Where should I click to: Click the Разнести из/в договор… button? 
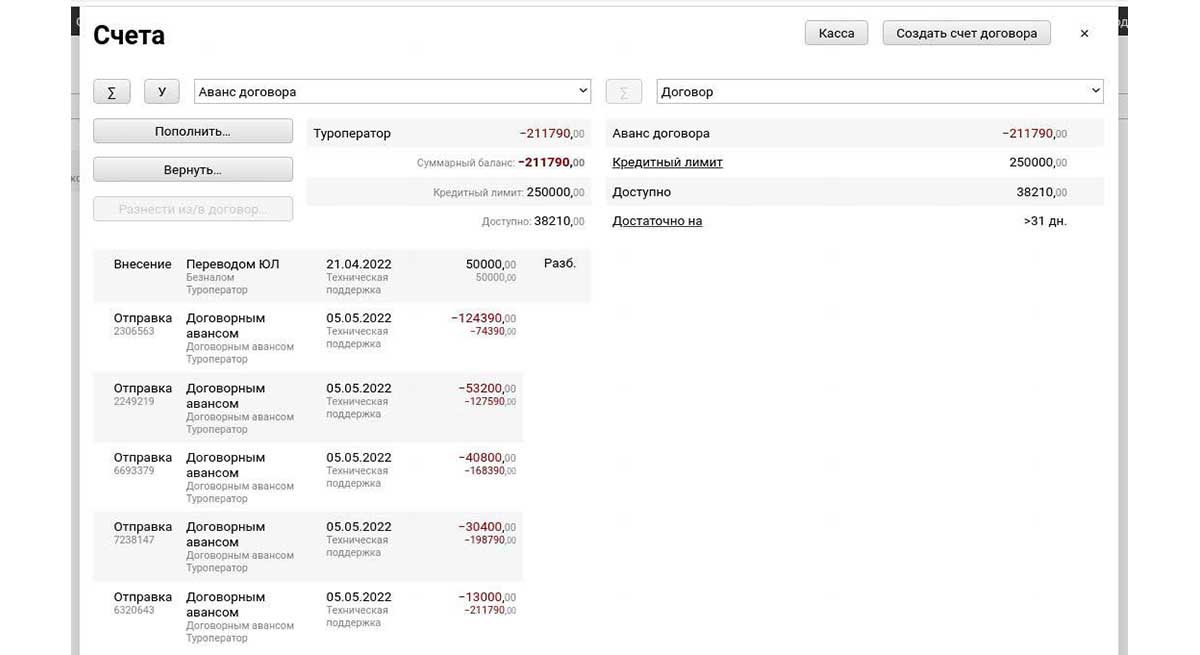tap(192, 209)
